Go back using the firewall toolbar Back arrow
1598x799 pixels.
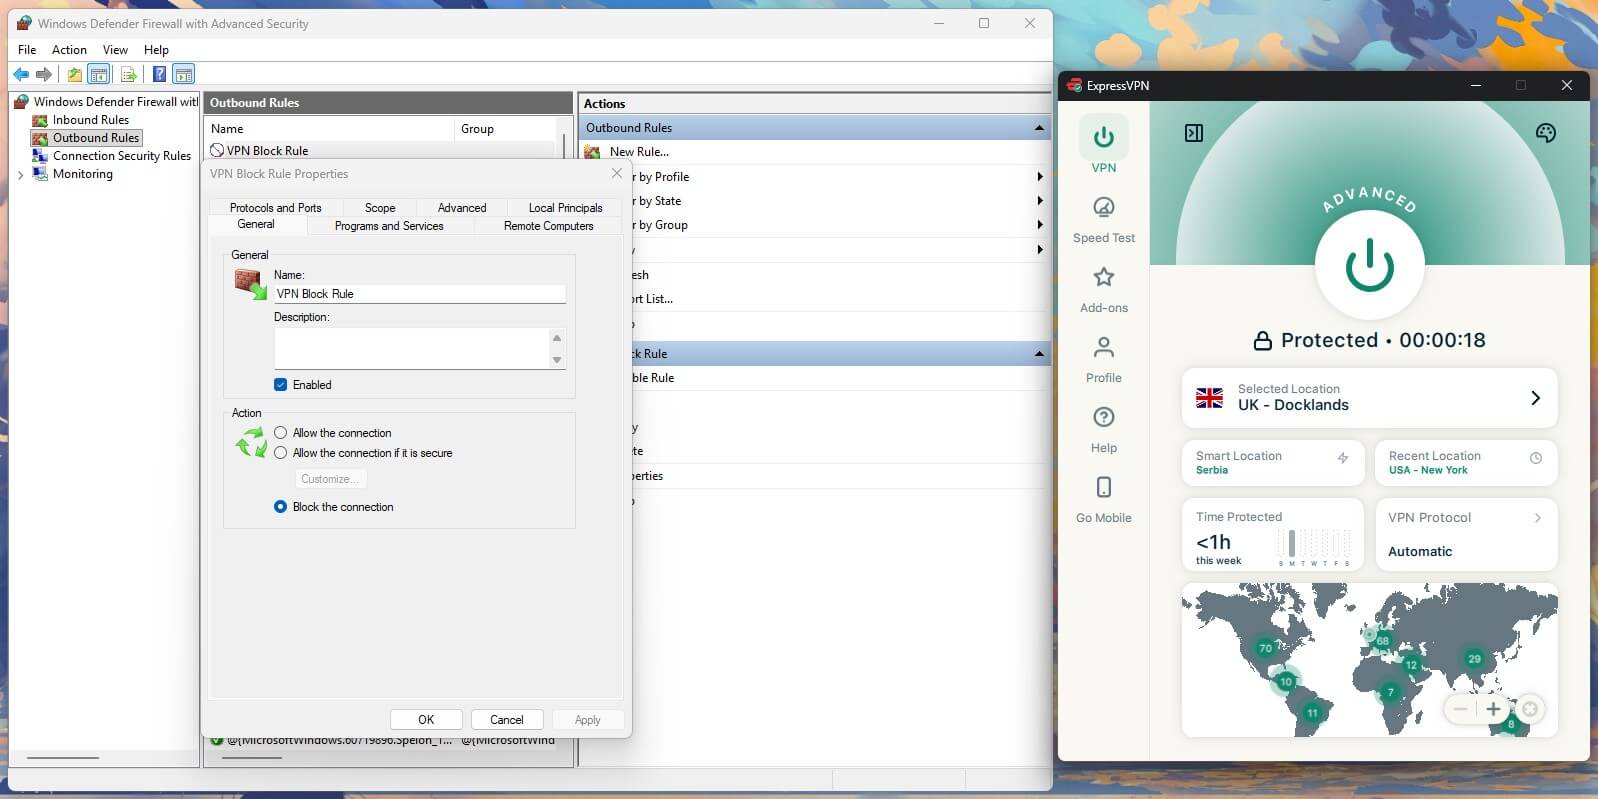(21, 74)
